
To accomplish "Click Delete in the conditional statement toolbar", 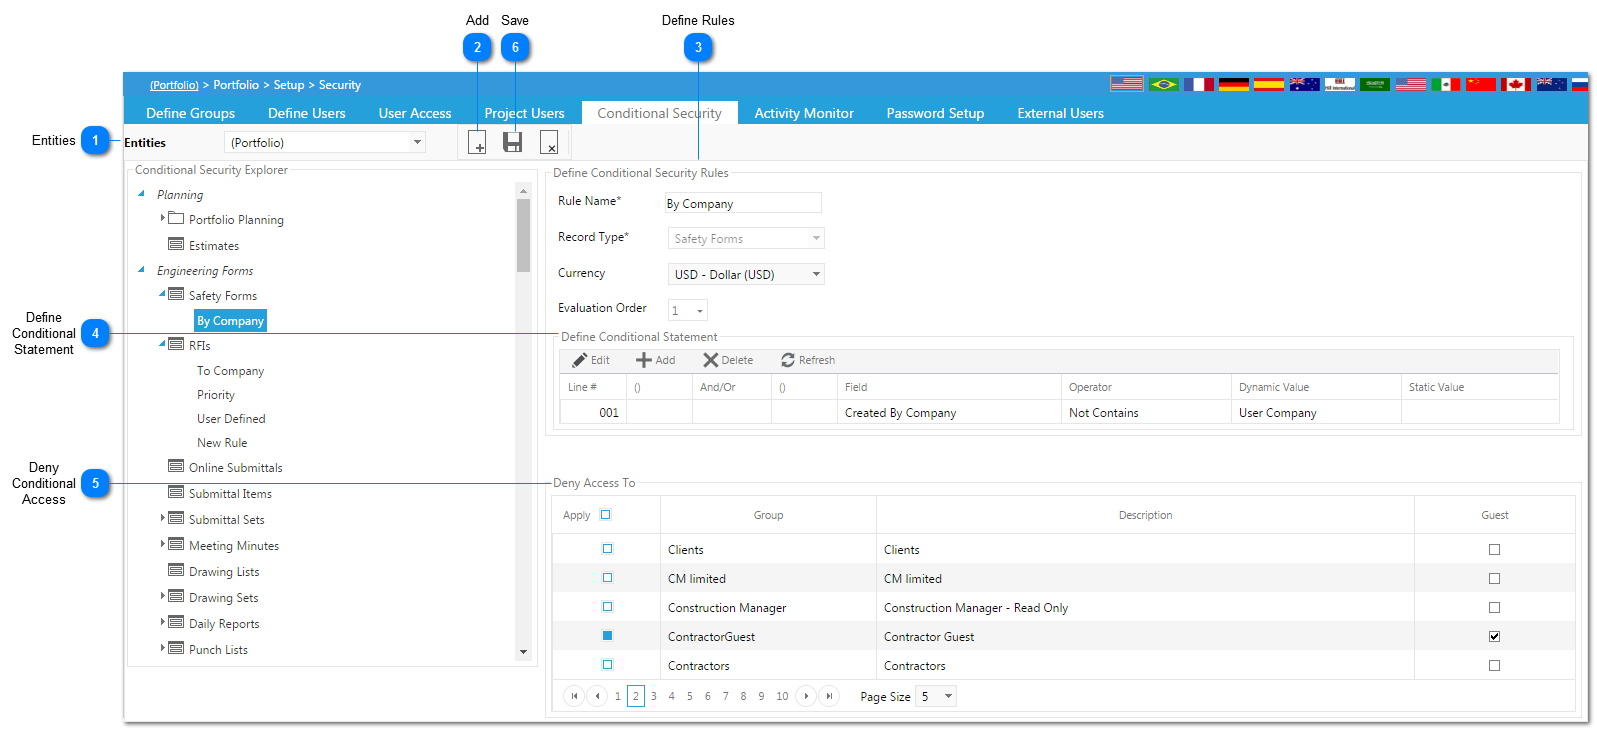I will click(x=728, y=360).
